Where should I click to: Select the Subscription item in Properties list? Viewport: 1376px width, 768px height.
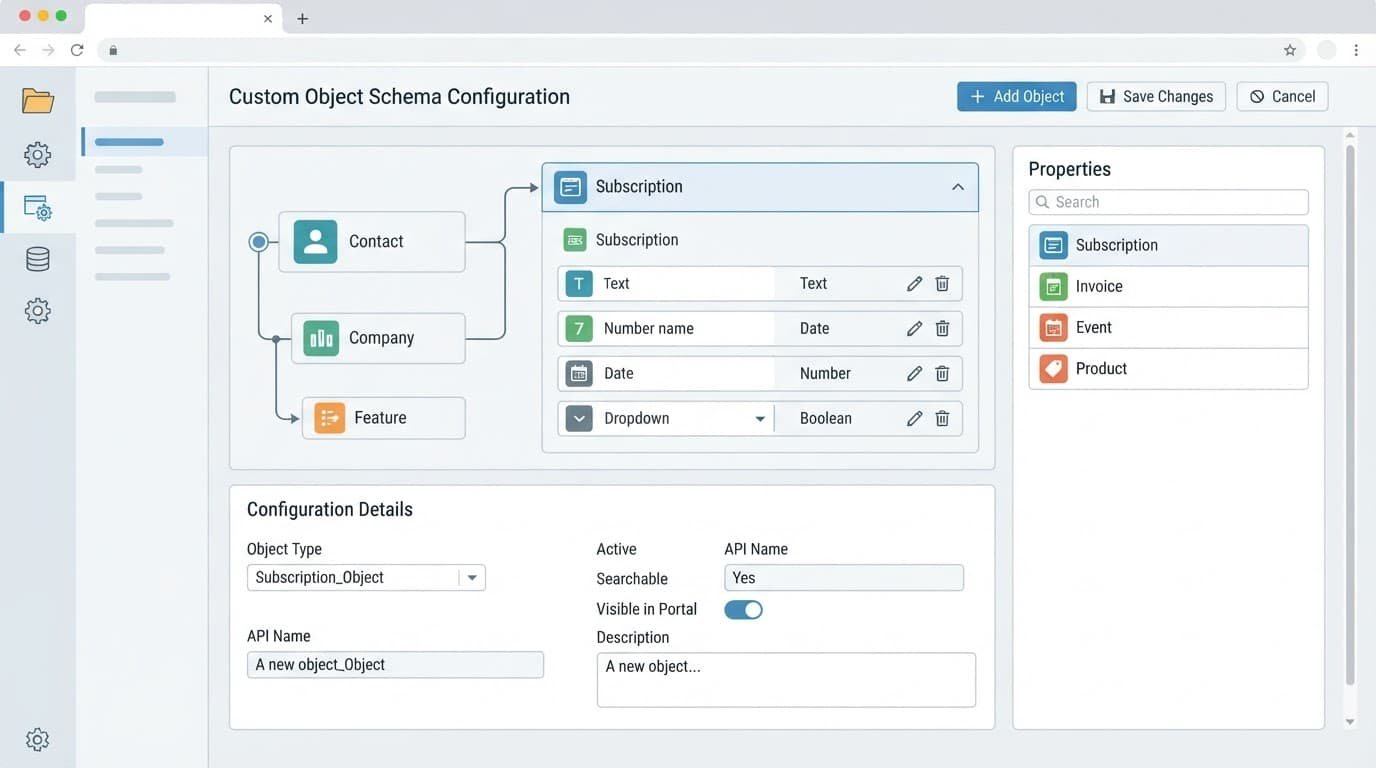(x=1168, y=245)
